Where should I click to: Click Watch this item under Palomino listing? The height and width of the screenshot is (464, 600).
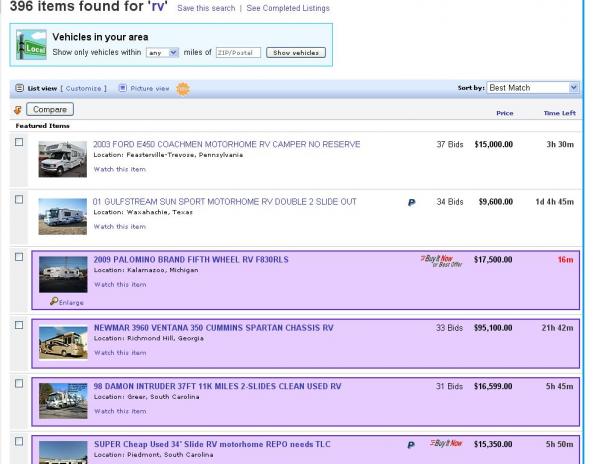pyautogui.click(x=120, y=285)
